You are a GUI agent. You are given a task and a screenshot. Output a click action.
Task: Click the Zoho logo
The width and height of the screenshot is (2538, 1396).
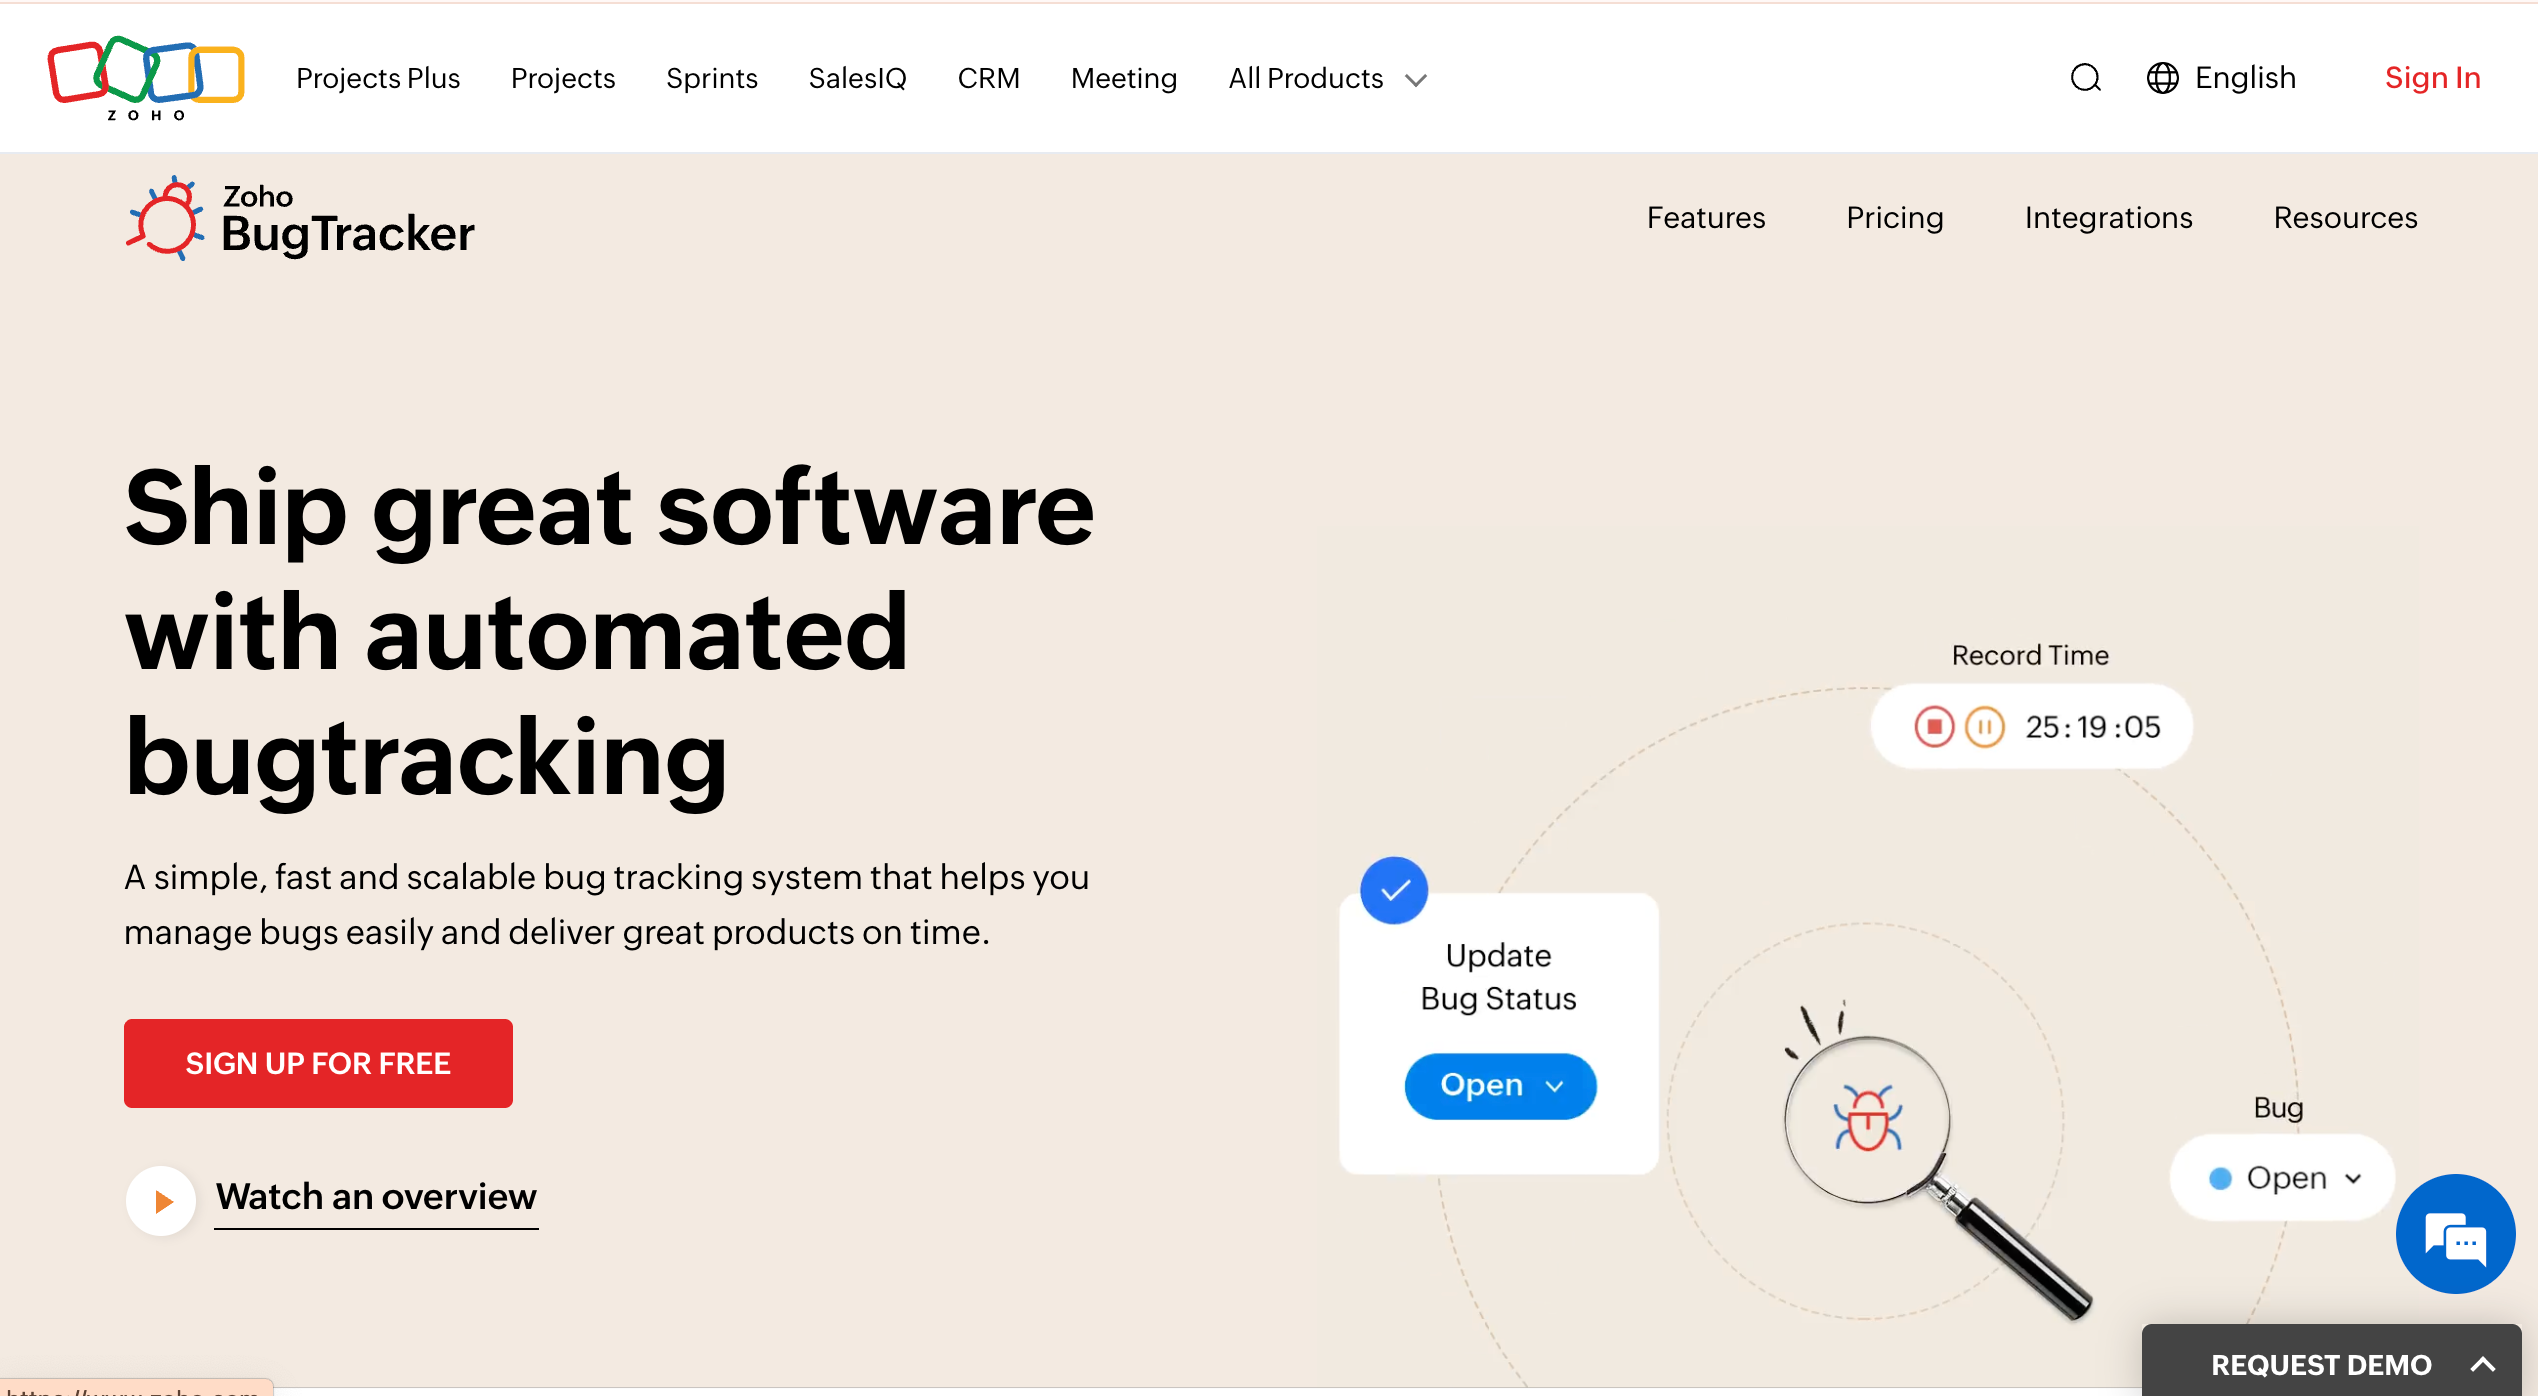click(x=146, y=77)
